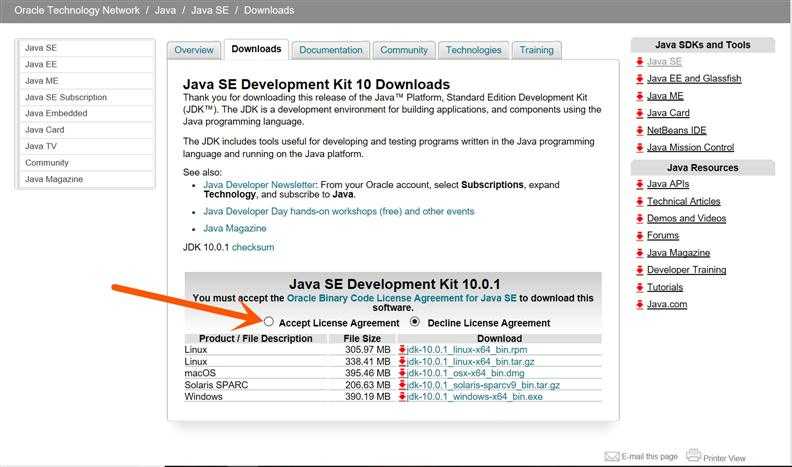Click the red arrow icon beside Technical Articles

639,201
